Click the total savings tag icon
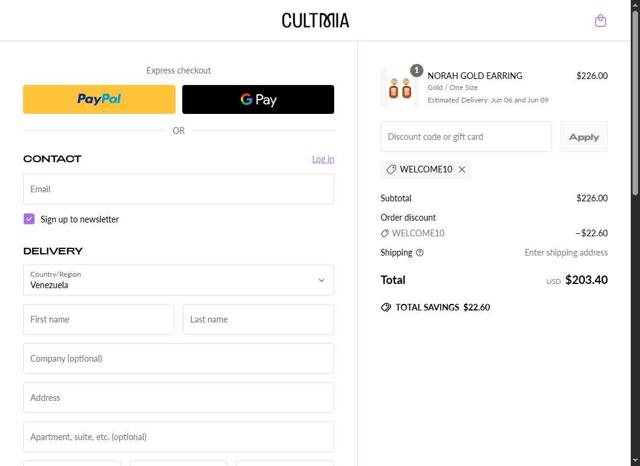The width and height of the screenshot is (640, 466). 386,307
